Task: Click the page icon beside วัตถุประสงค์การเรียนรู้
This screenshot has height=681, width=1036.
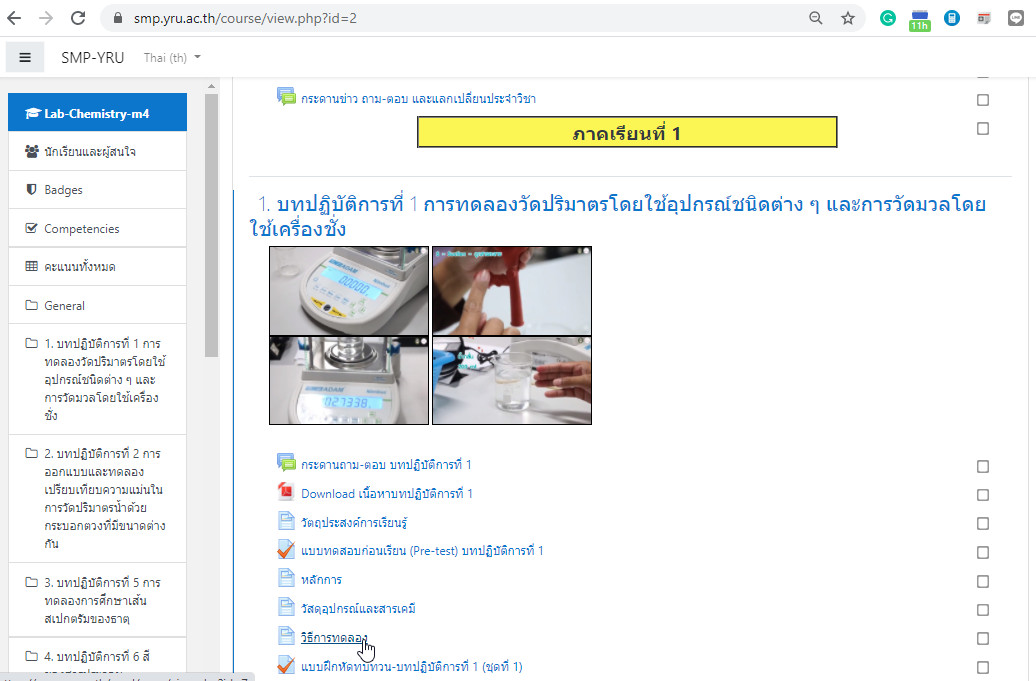Action: pos(286,521)
